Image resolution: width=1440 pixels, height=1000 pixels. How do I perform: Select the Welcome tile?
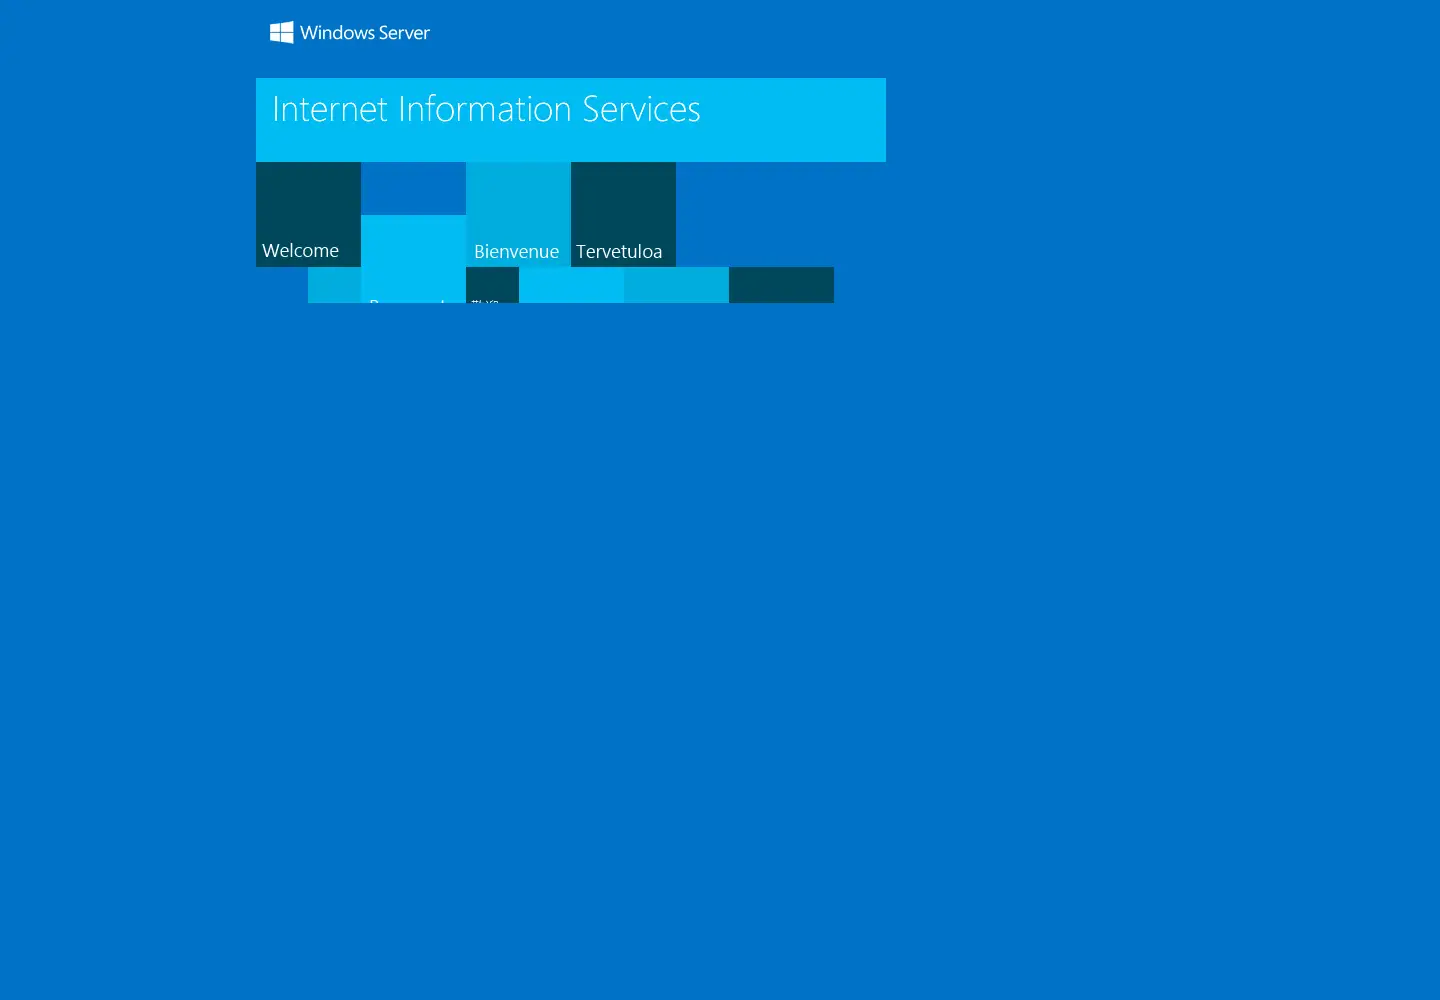point(308,214)
